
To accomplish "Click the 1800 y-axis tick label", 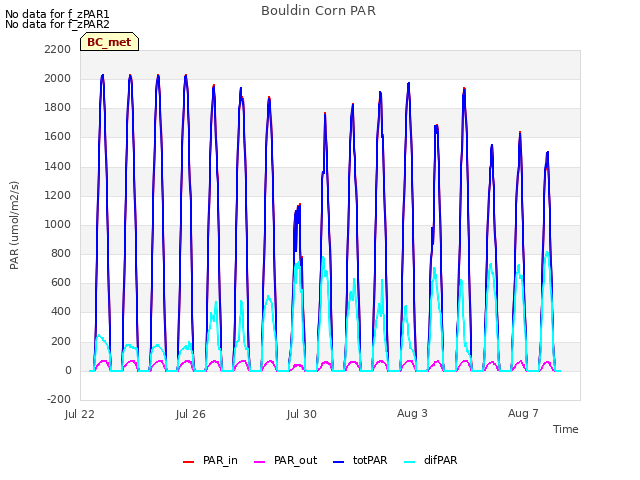I will (x=58, y=107).
